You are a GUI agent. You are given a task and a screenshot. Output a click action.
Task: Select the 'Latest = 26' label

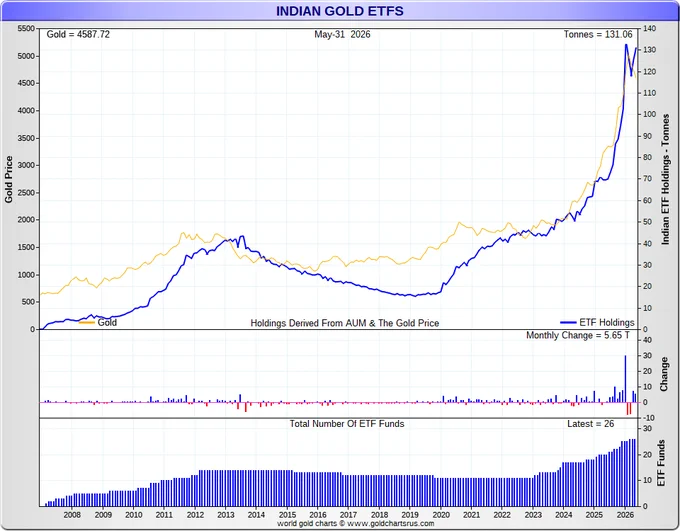[x=591, y=424]
